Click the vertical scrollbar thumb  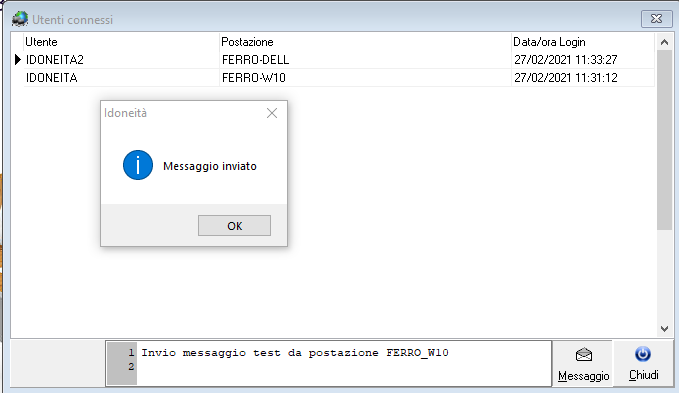pyautogui.click(x=664, y=140)
